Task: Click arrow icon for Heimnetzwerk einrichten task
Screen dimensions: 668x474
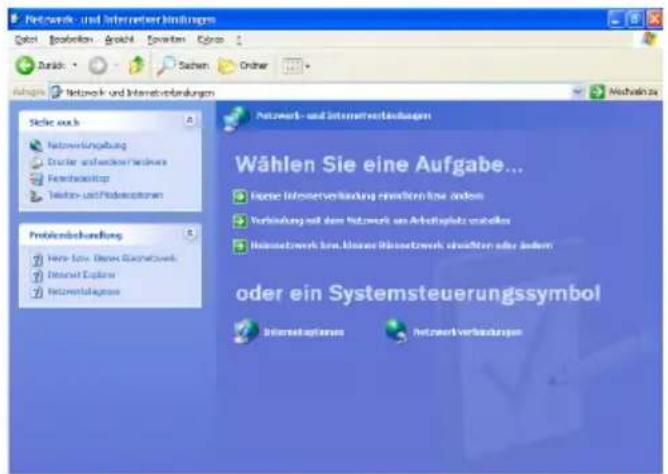Action: click(x=240, y=246)
